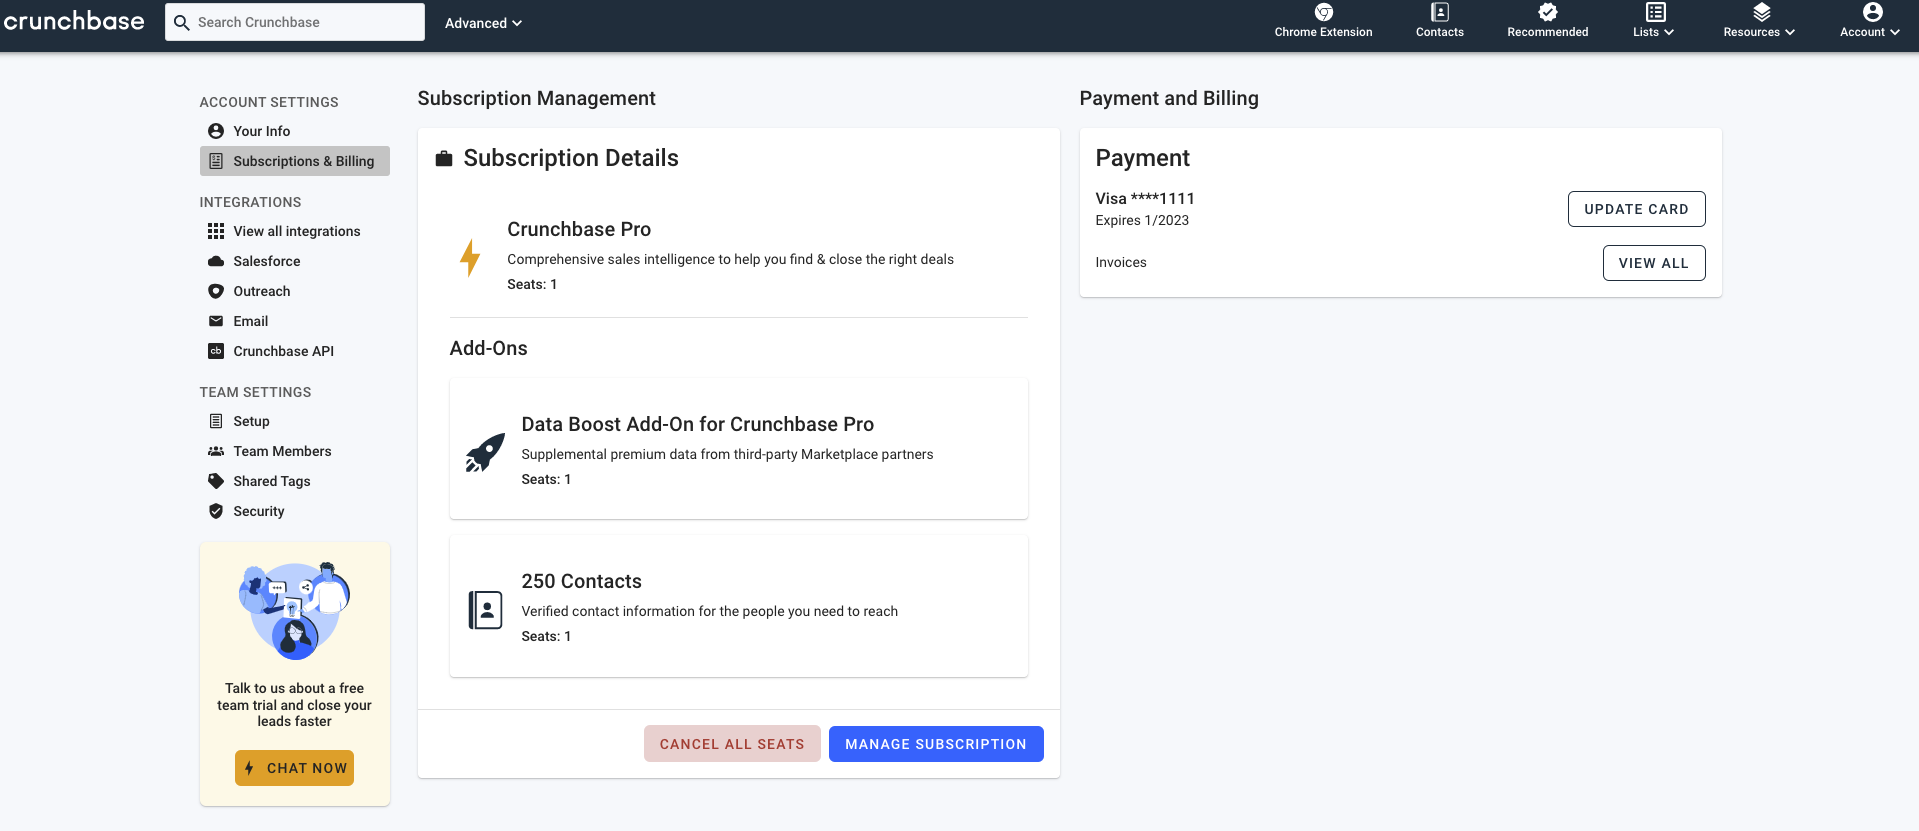Click the Invoices label

pyautogui.click(x=1121, y=262)
